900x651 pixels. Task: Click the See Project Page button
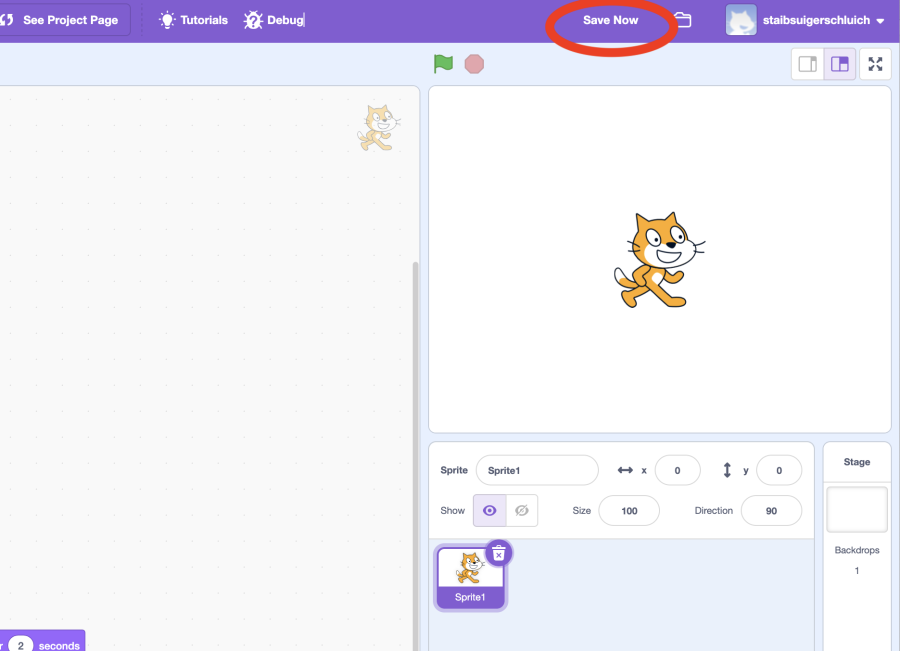coord(62,20)
